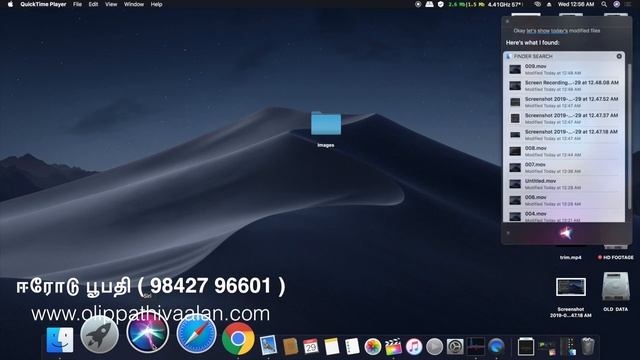Open Untitled.mov in Siri results

(564, 184)
